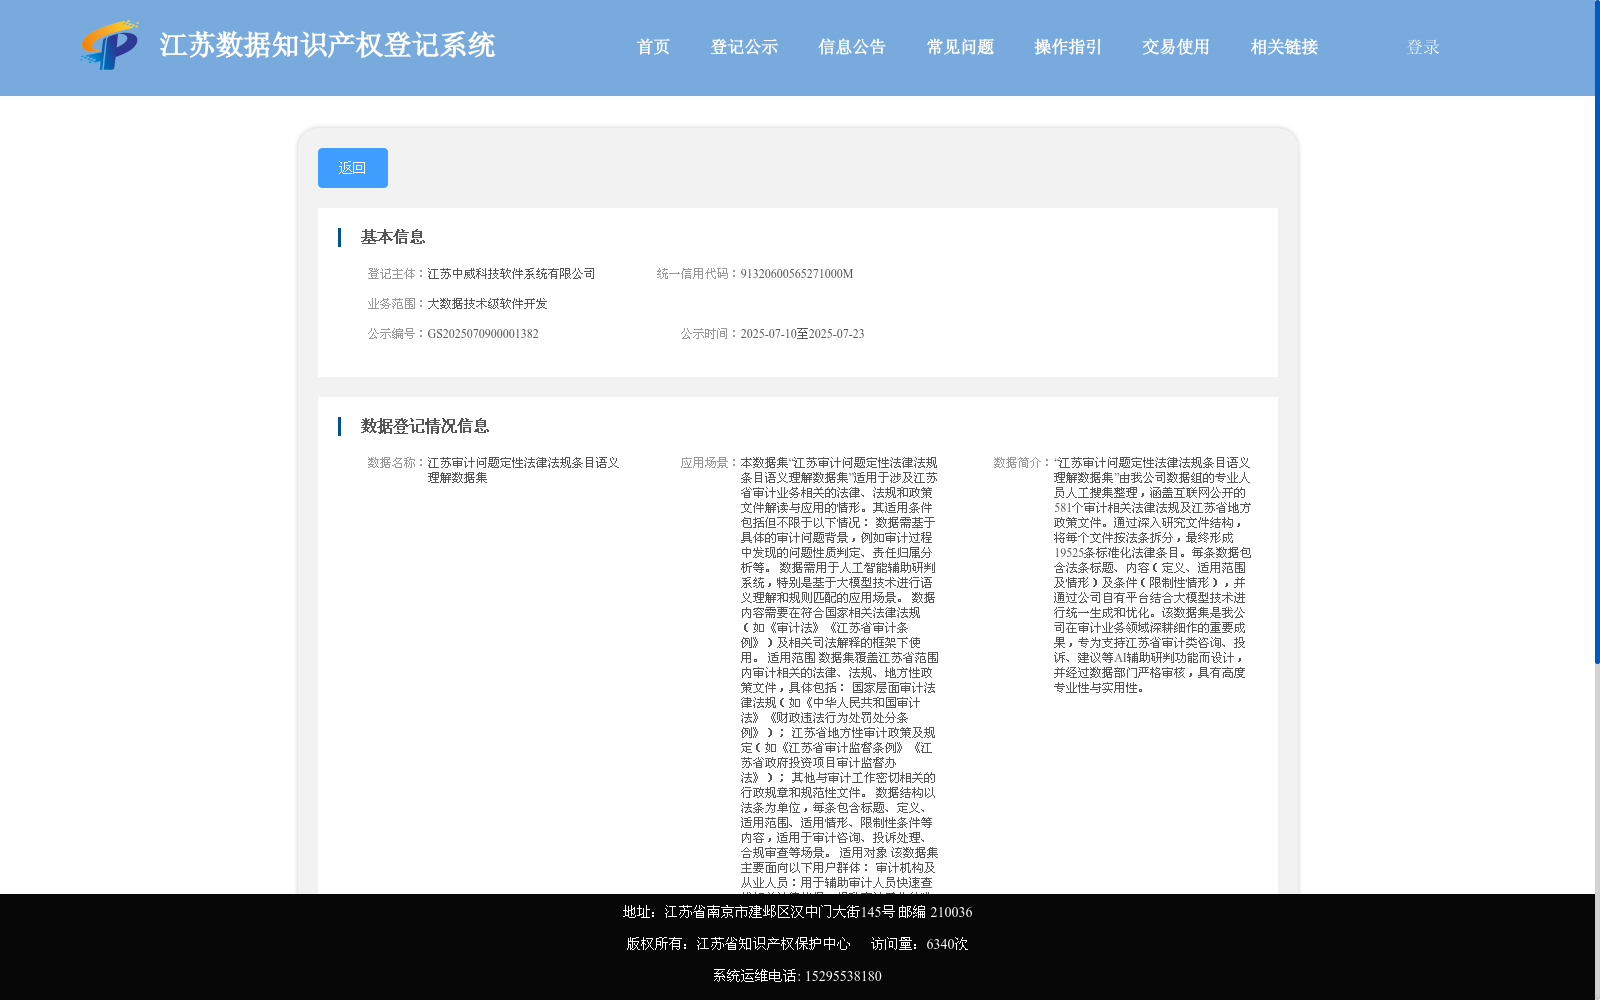Viewport: 1600px width, 1000px height.
Task: Select the credit code 91320600565271000M
Action: point(797,274)
